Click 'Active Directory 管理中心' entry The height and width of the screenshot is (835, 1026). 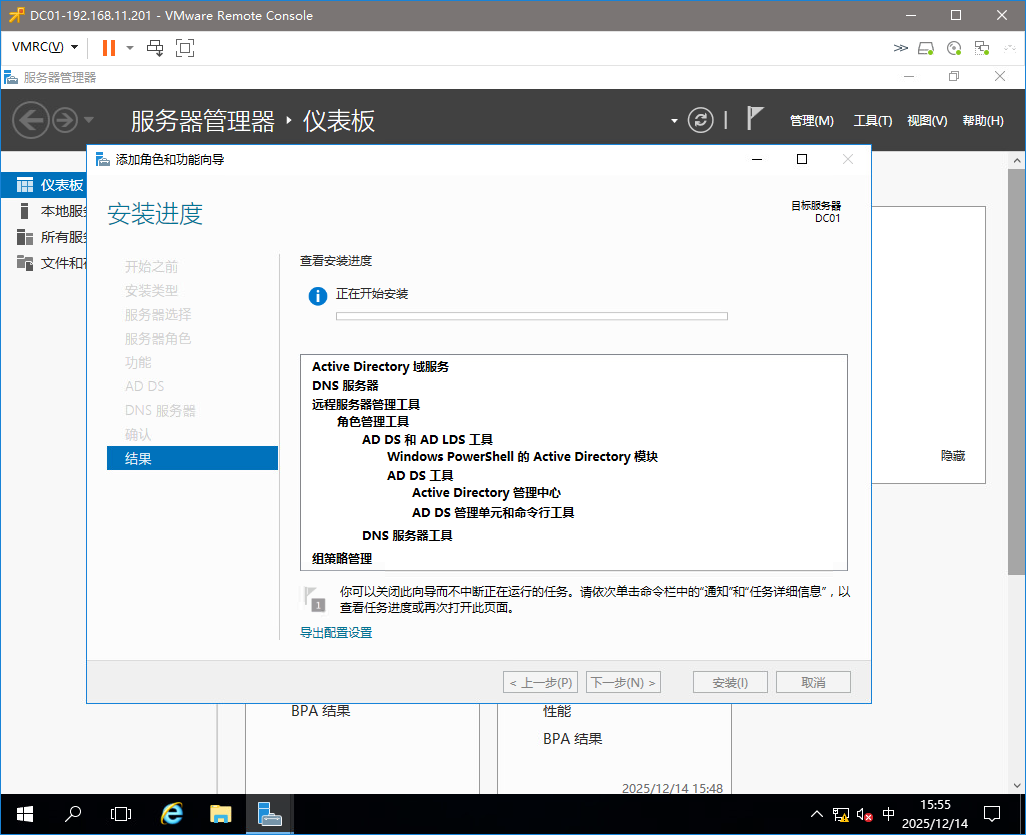coord(486,492)
